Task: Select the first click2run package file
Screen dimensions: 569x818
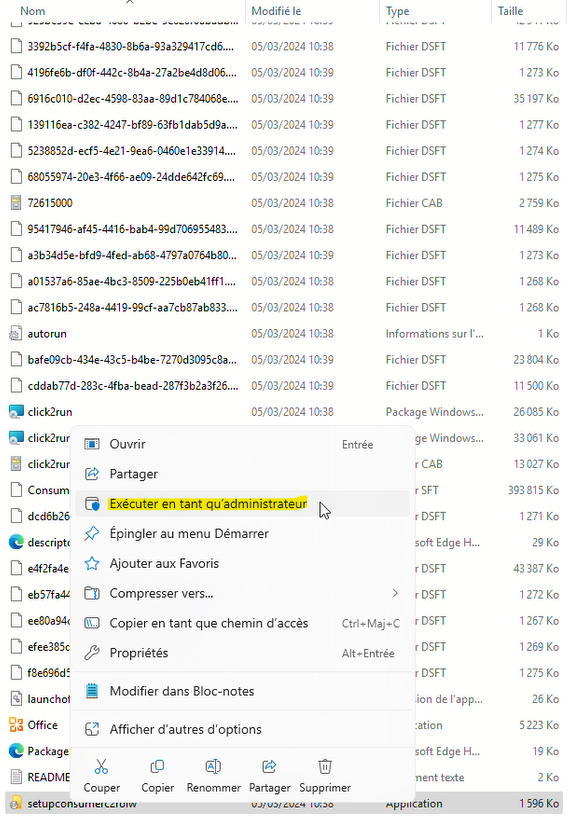Action: (x=50, y=412)
